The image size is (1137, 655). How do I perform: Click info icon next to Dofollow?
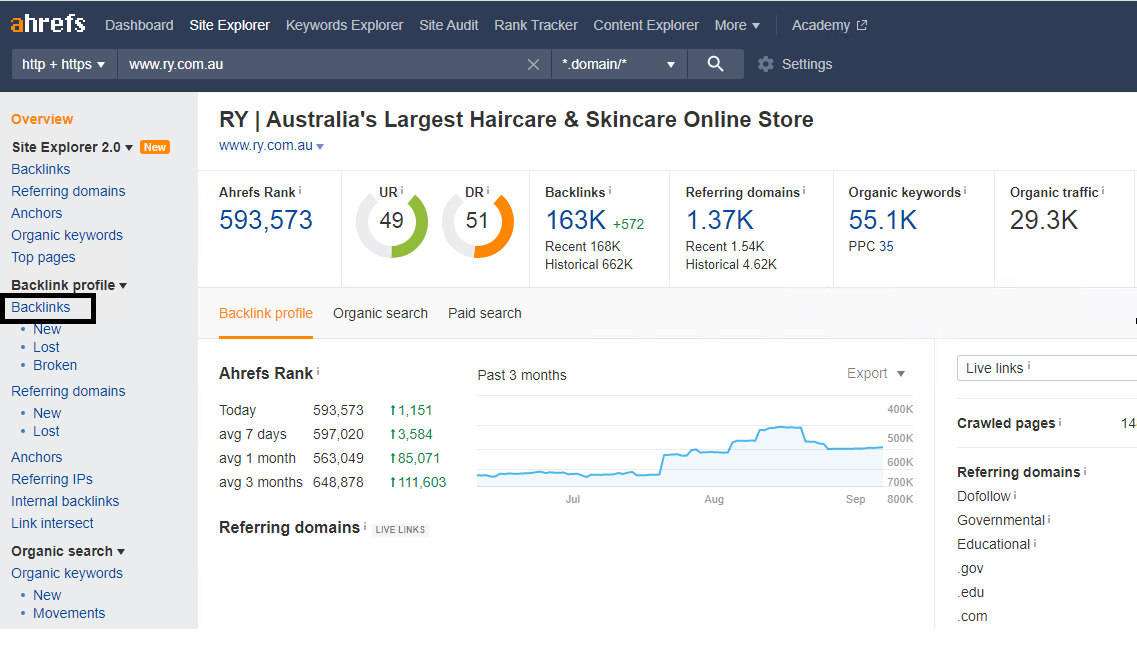tap(1015, 495)
